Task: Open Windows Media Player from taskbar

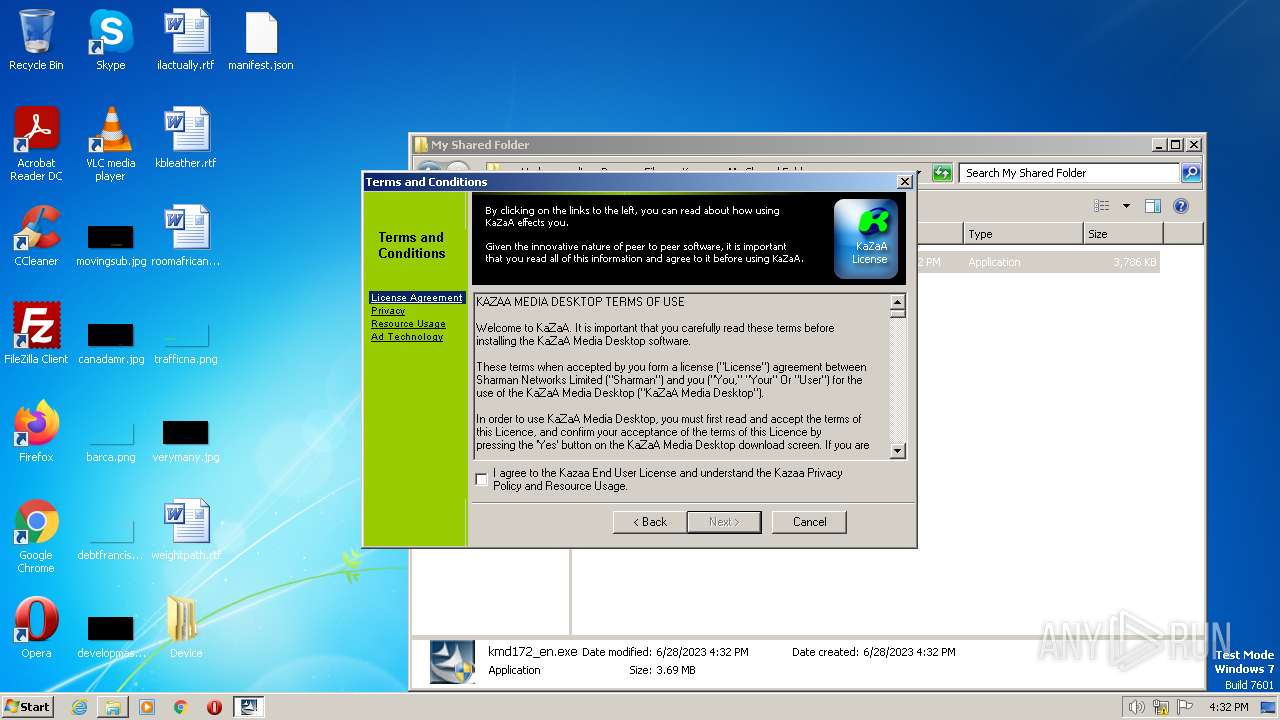Action: pyautogui.click(x=147, y=707)
